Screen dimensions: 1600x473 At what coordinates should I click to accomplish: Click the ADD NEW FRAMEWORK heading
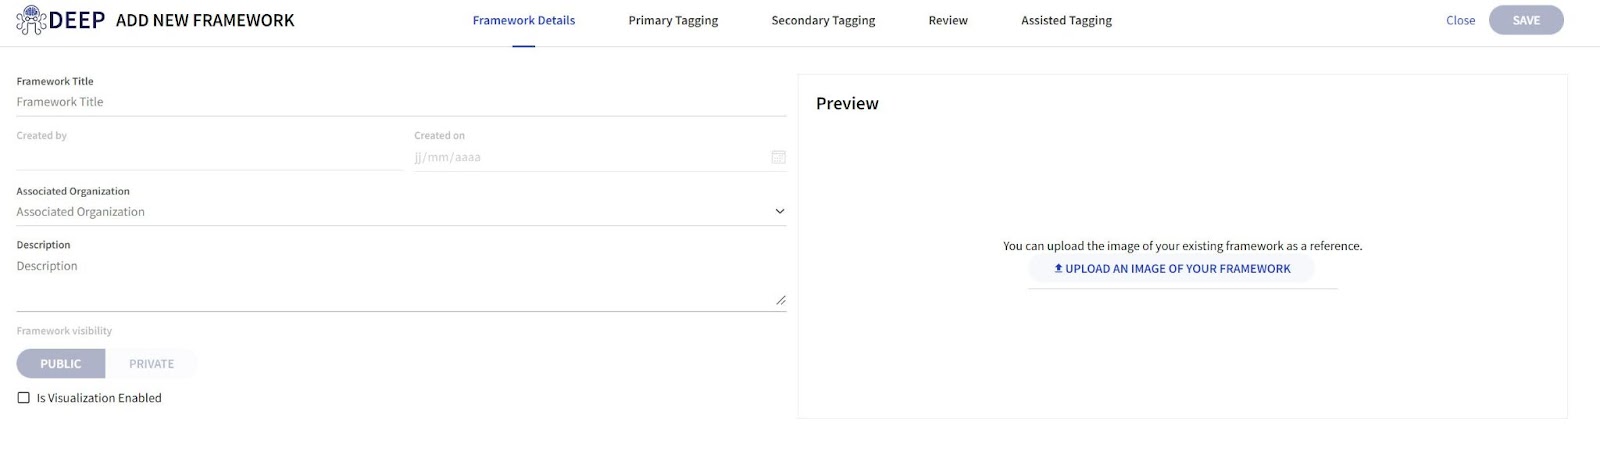(205, 20)
